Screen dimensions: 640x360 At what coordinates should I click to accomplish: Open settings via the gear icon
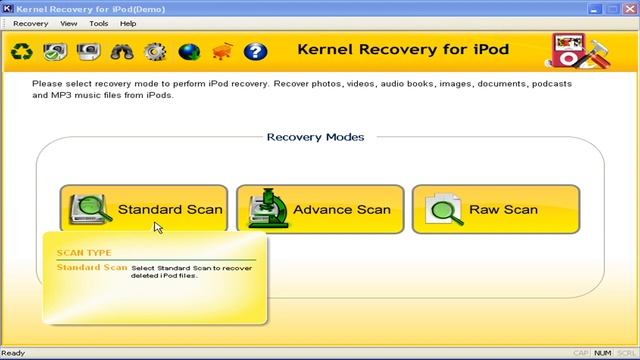[155, 52]
